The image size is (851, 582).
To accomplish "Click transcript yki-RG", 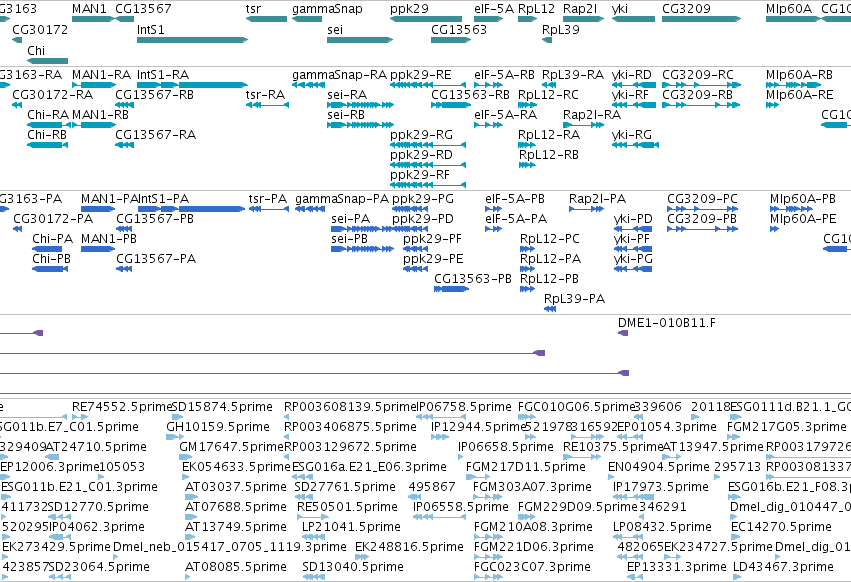I will 636,145.
